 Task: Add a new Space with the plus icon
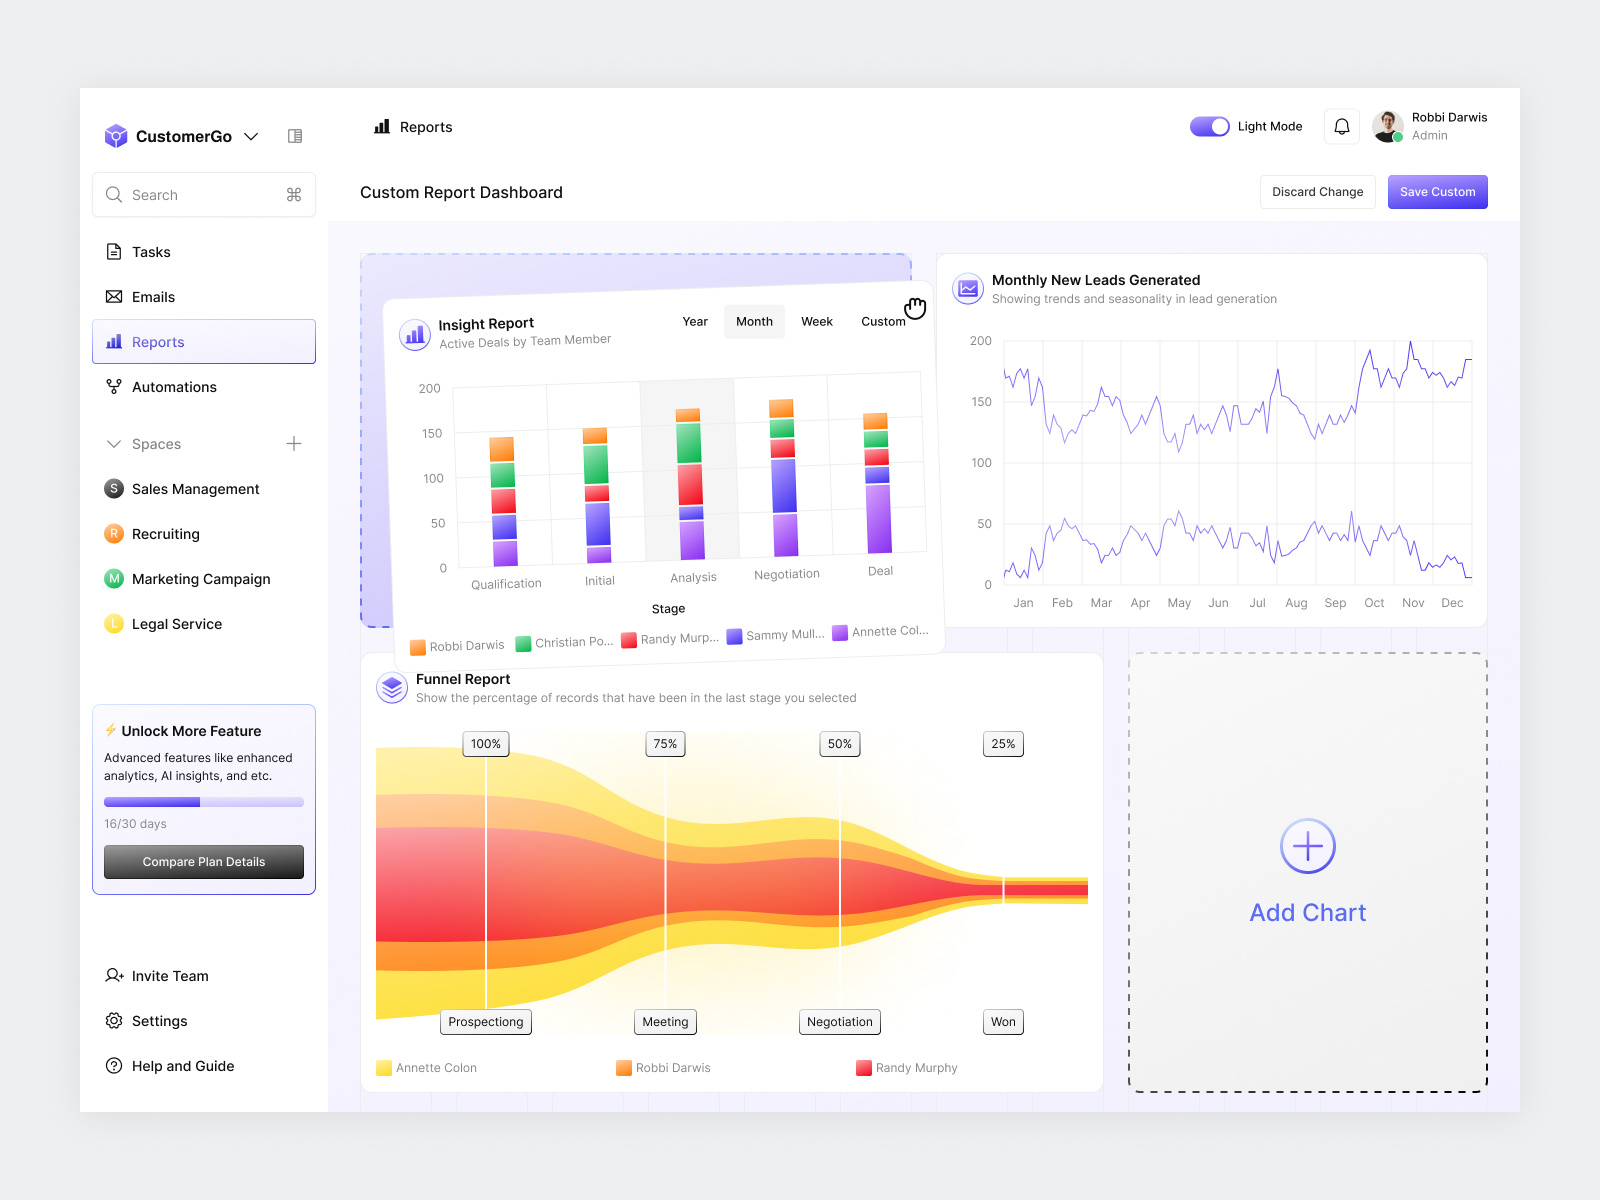[293, 443]
